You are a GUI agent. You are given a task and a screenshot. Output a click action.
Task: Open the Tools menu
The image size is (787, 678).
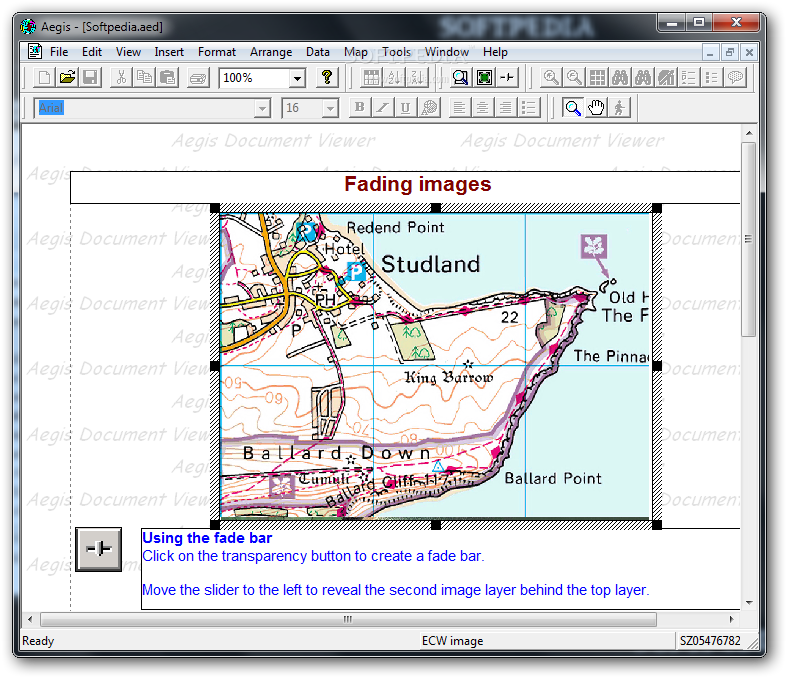coord(396,52)
